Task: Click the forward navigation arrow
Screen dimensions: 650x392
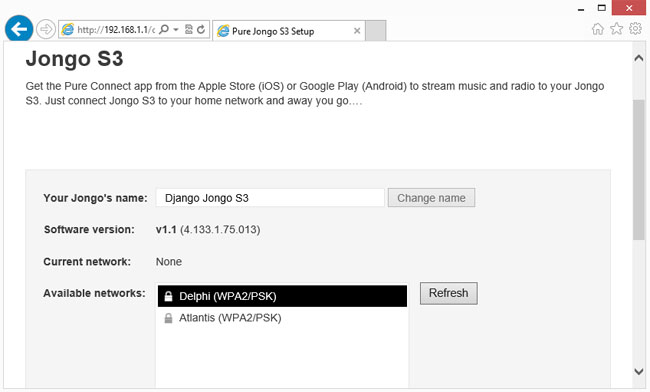Action: [x=46, y=29]
